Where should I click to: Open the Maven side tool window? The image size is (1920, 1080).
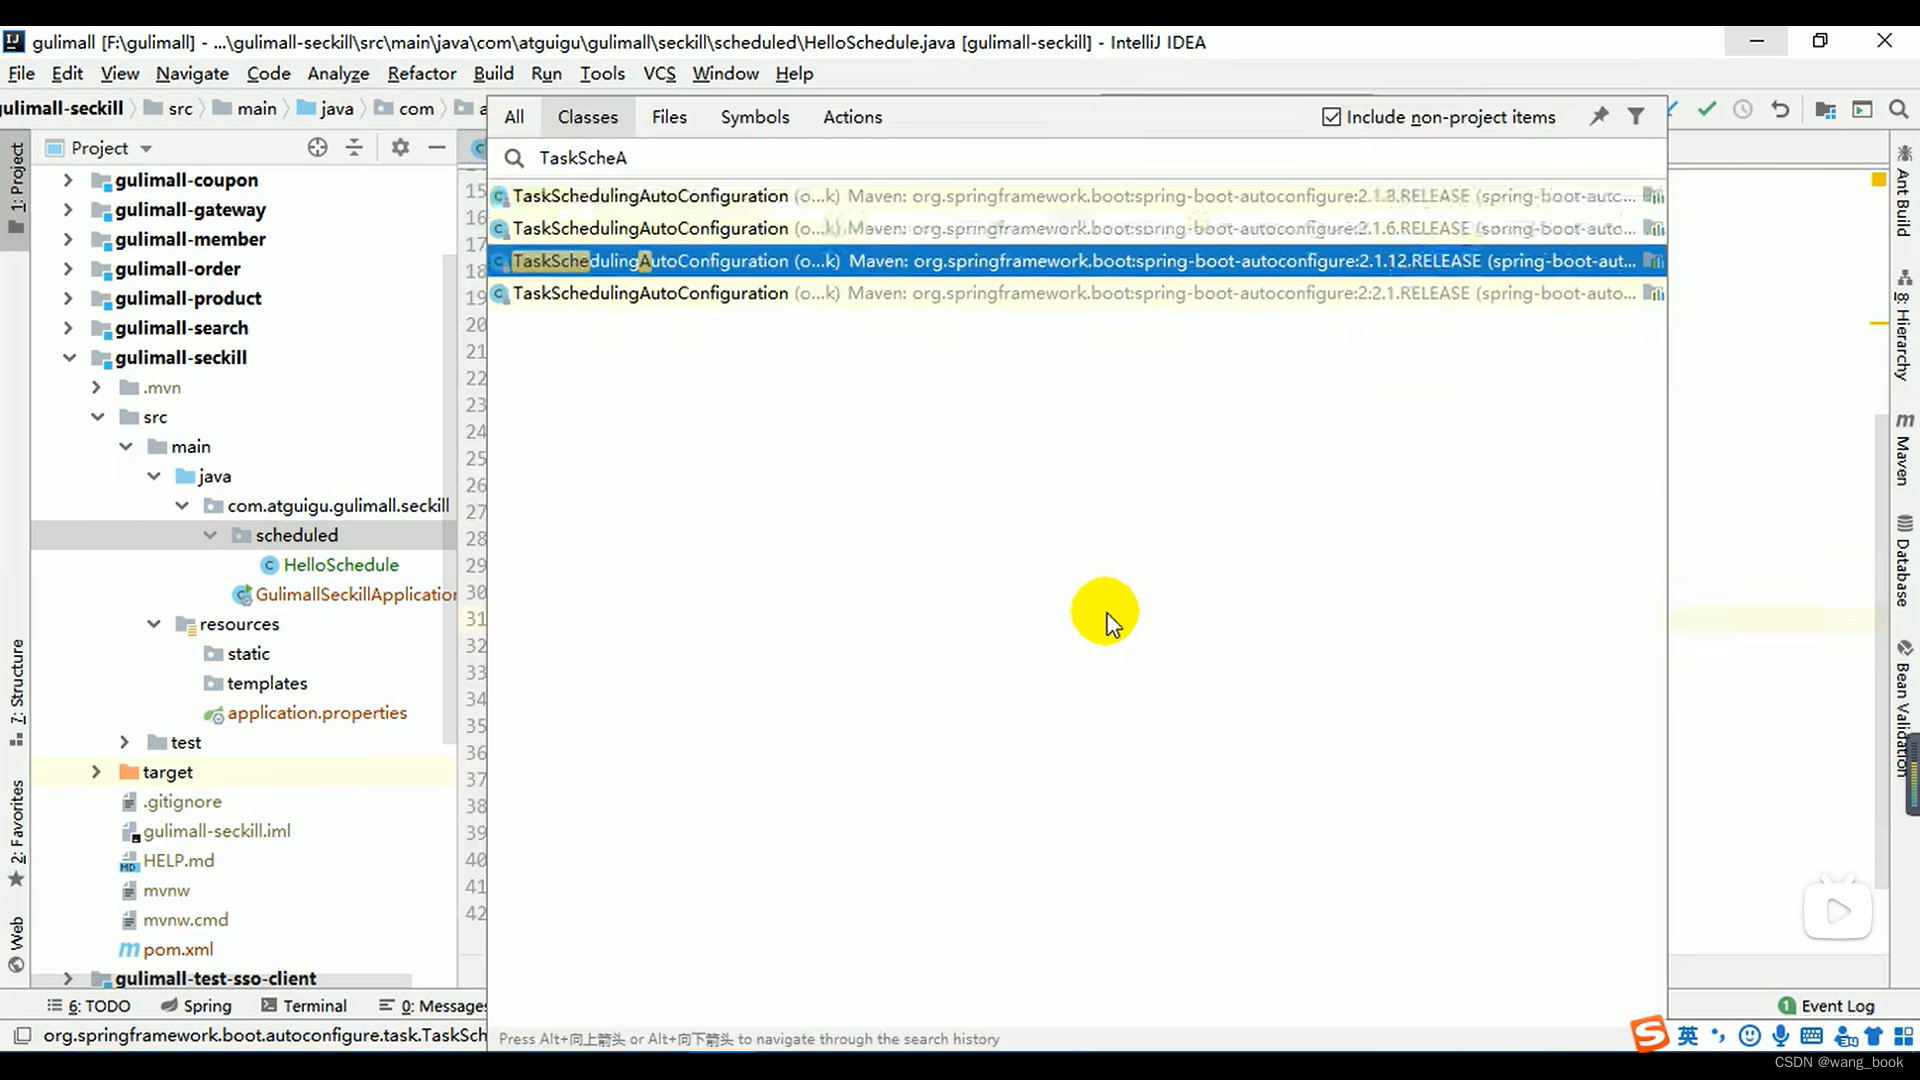point(1903,448)
